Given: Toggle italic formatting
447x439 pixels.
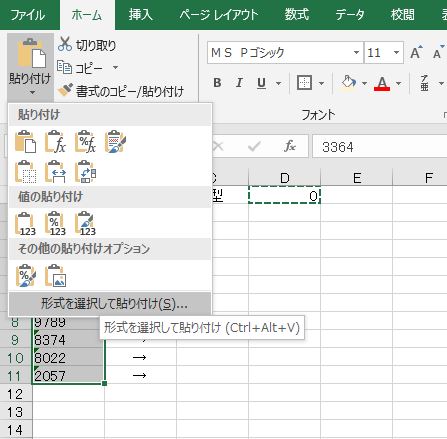Looking at the screenshot, I should click(x=239, y=83).
